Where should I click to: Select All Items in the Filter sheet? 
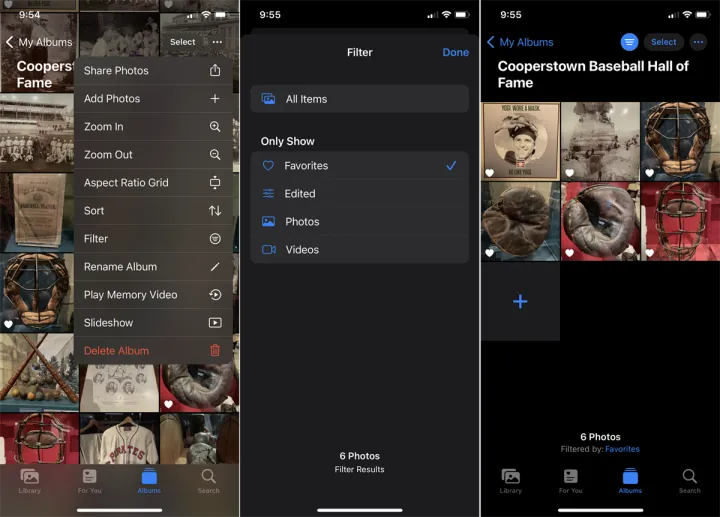[359, 99]
